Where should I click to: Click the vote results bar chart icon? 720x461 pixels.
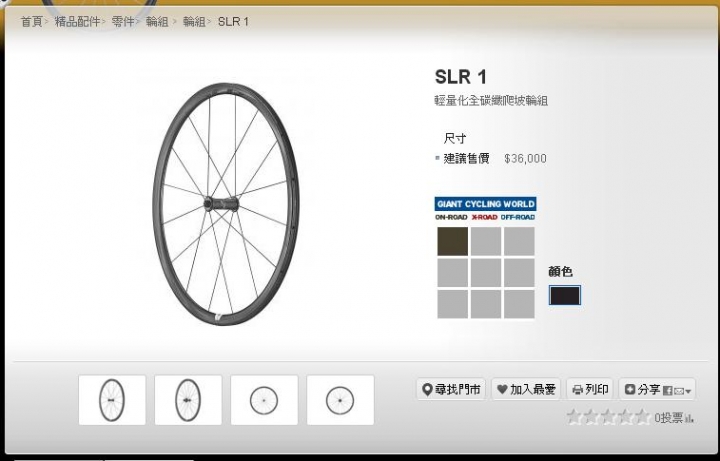click(689, 418)
